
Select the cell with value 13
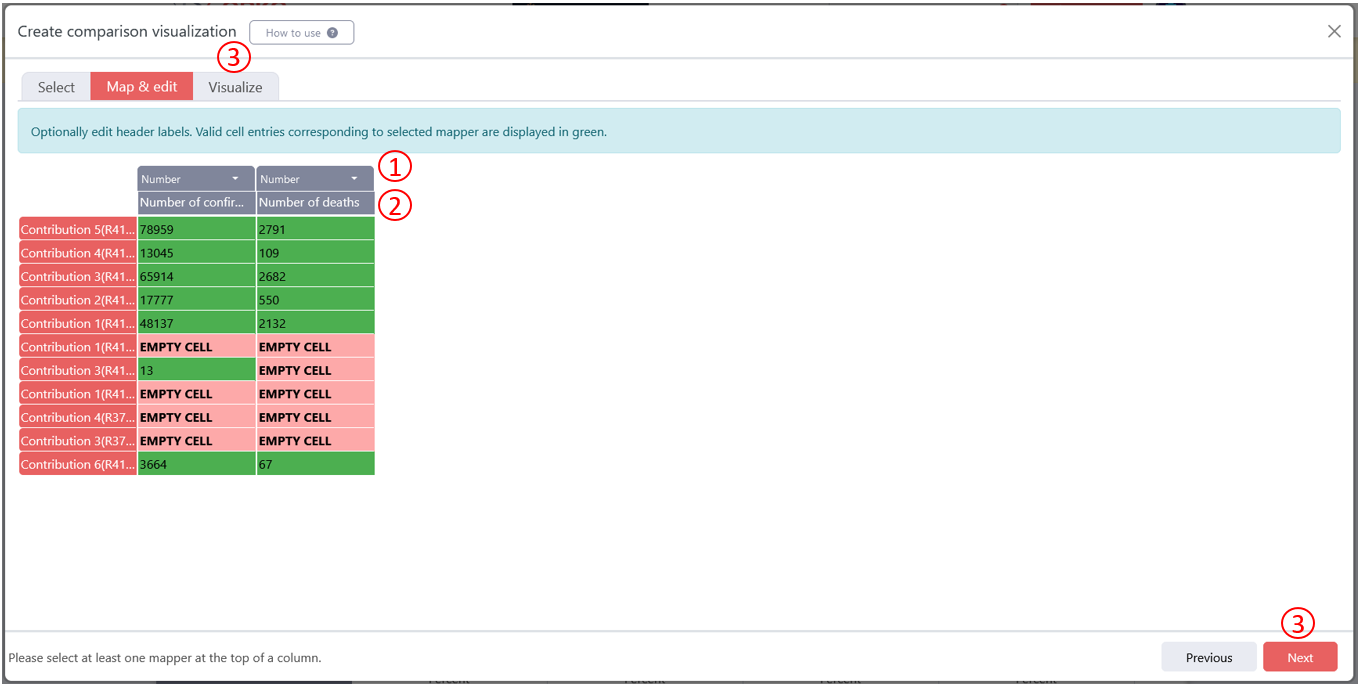pos(195,370)
